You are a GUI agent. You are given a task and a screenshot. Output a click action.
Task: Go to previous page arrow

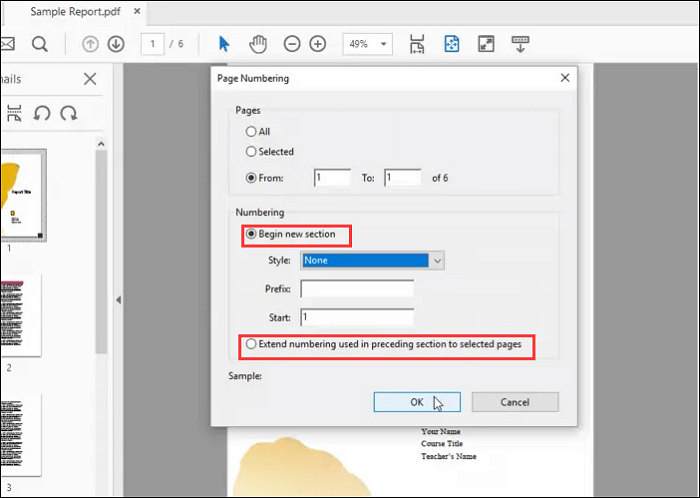90,44
